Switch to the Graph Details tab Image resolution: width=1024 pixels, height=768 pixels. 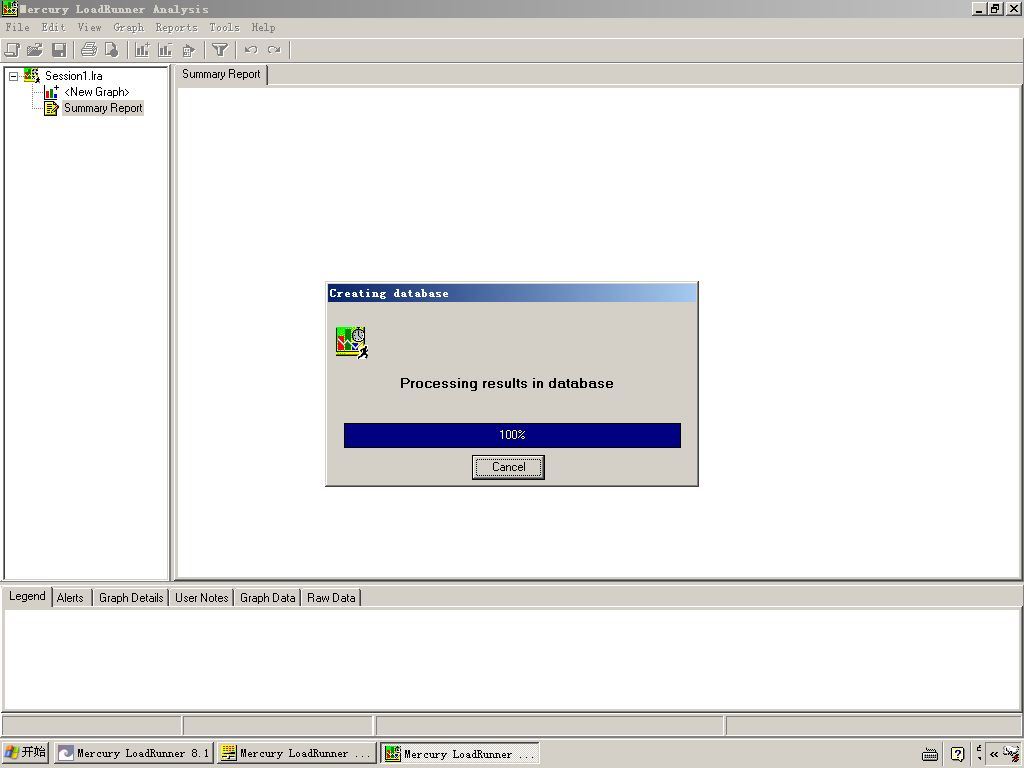[131, 598]
